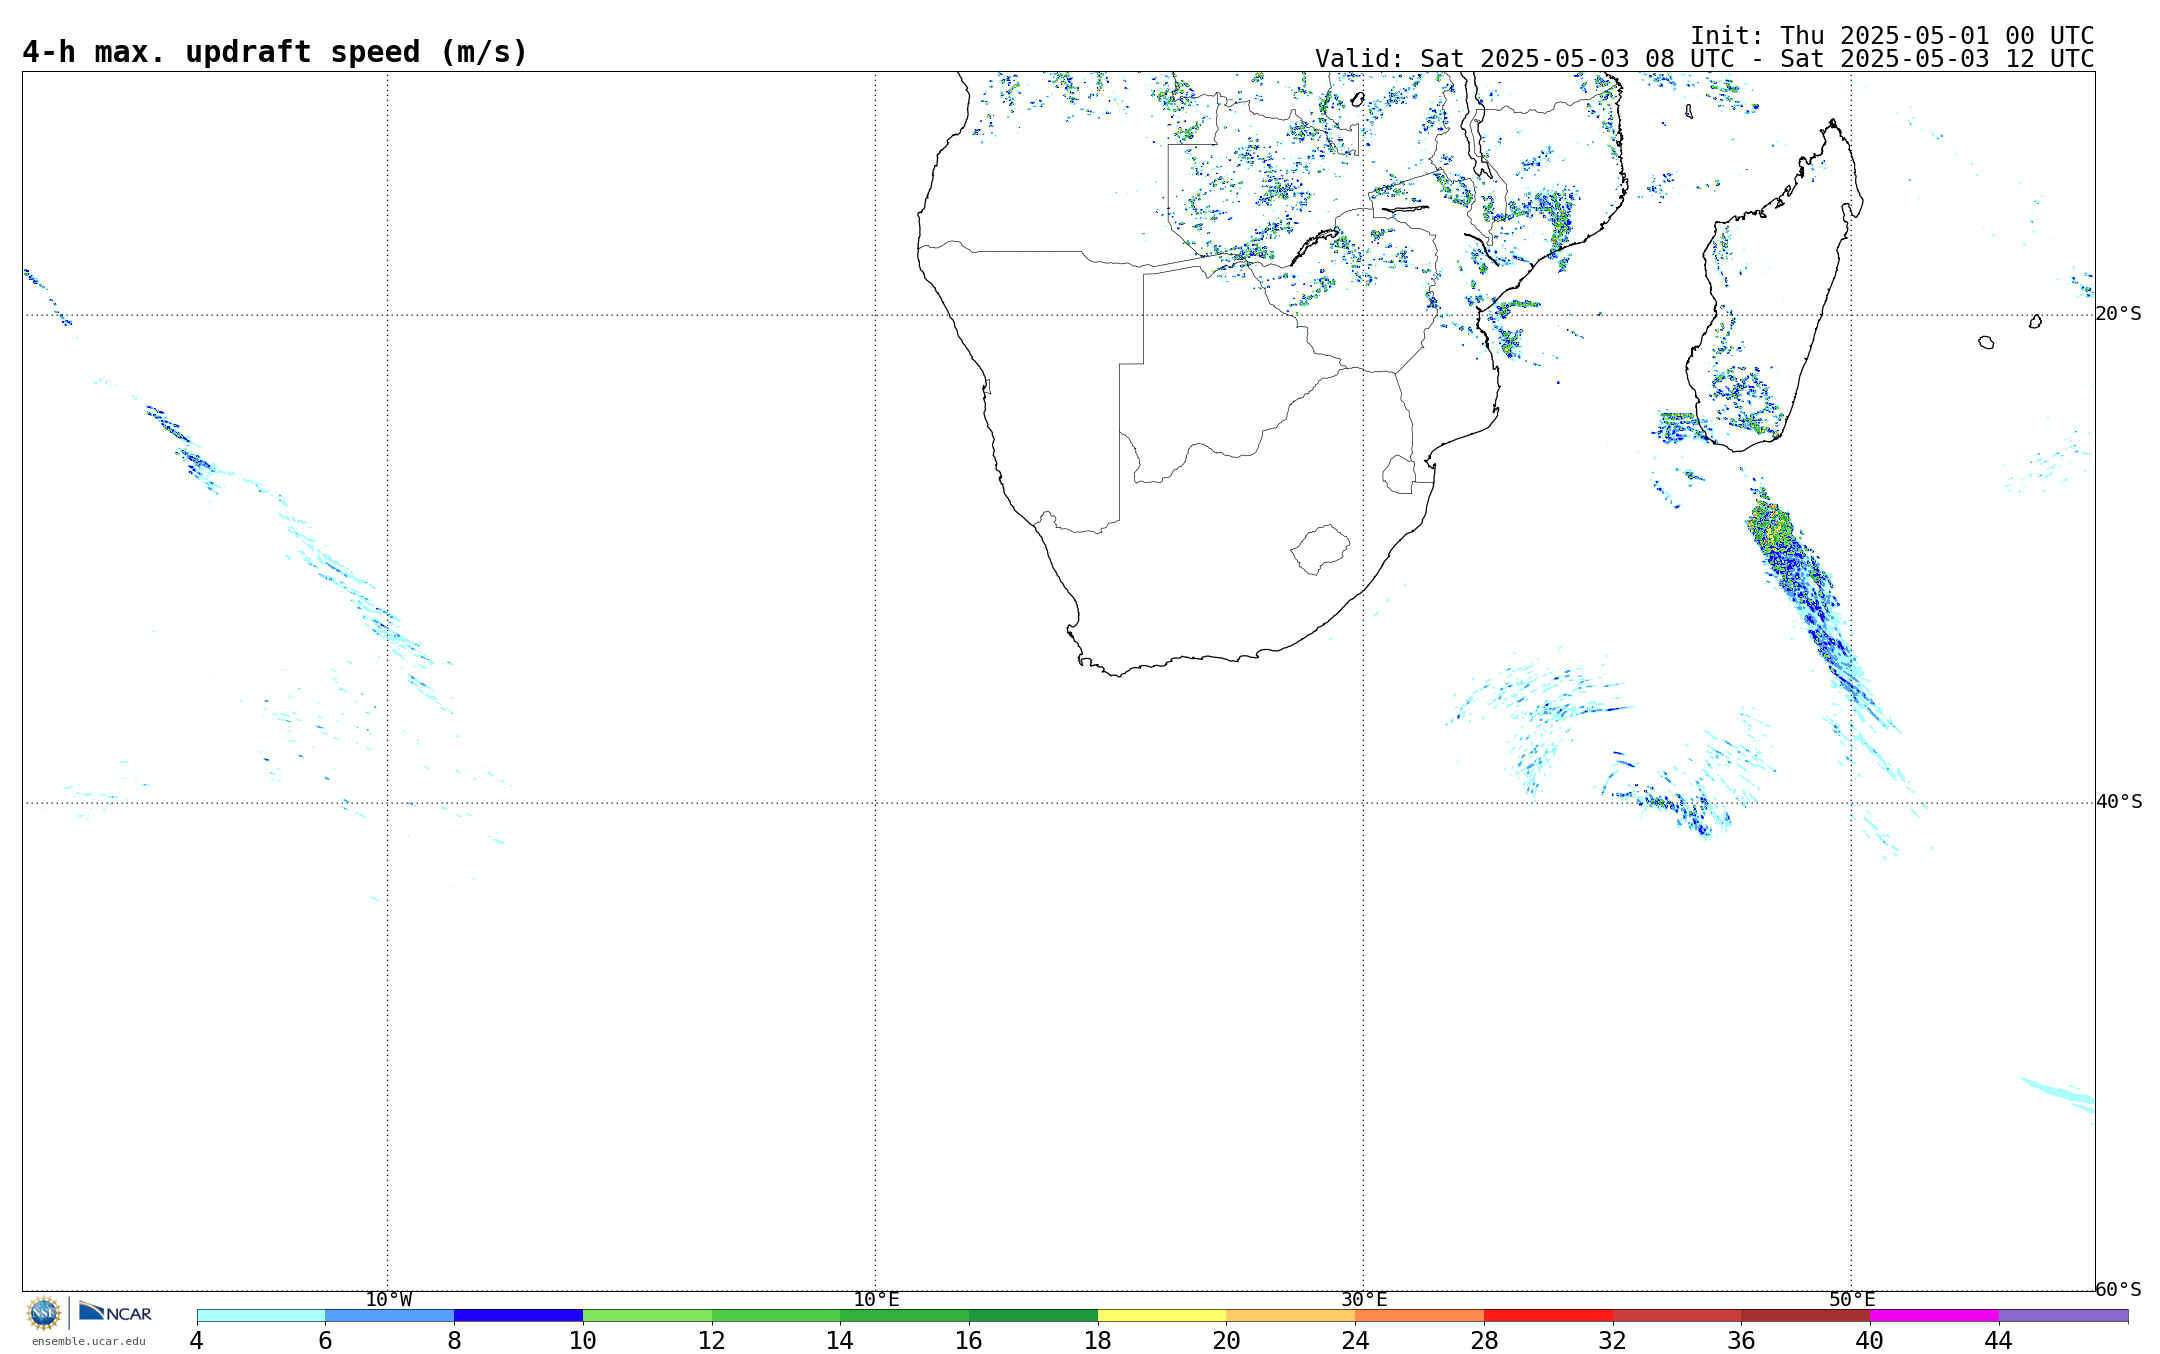This screenshot has height=1354, width=2160.
Task: Click the 24–28 m/s orange swatch
Action: 1419,1316
